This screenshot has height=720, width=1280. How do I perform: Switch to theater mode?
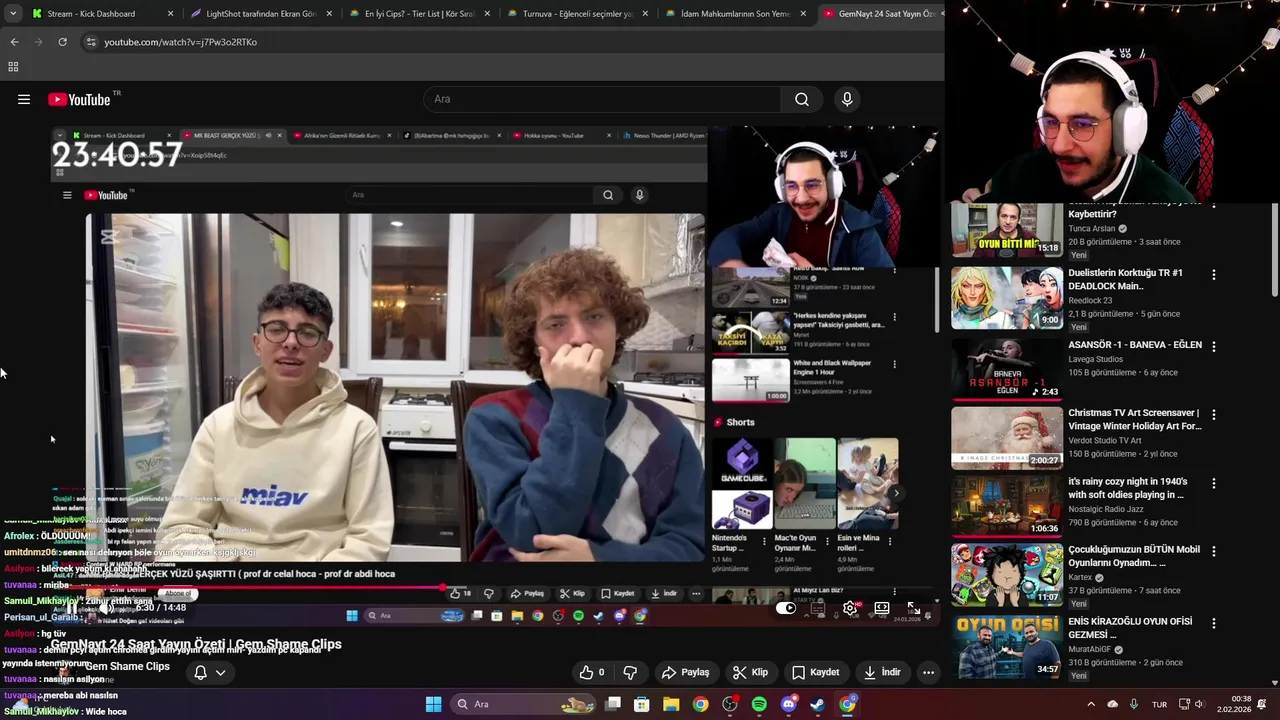coord(882,608)
